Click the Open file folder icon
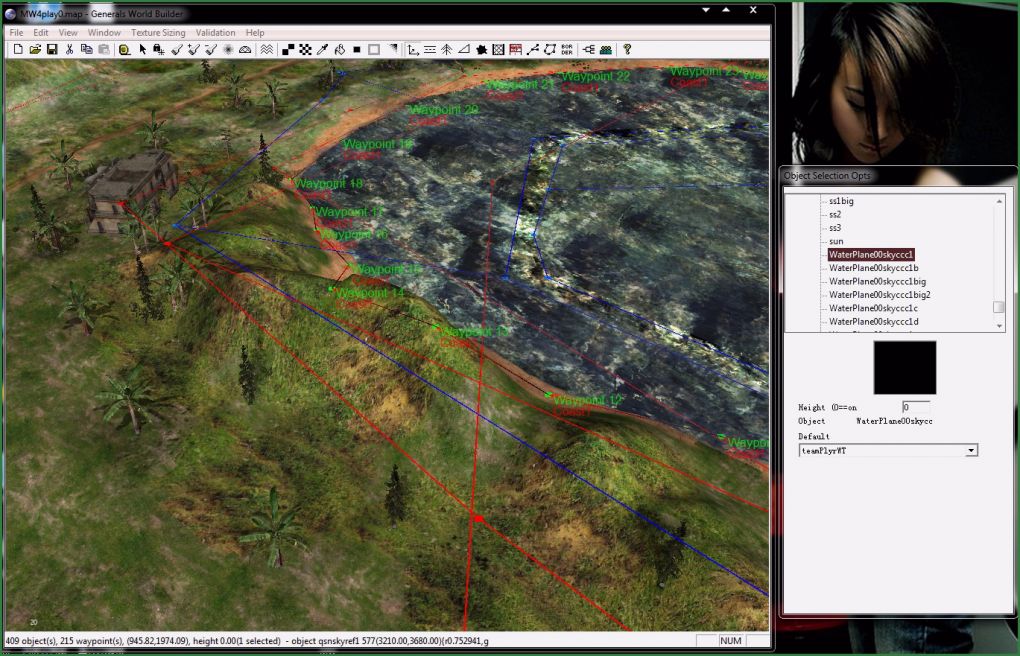1020x656 pixels. (34, 49)
